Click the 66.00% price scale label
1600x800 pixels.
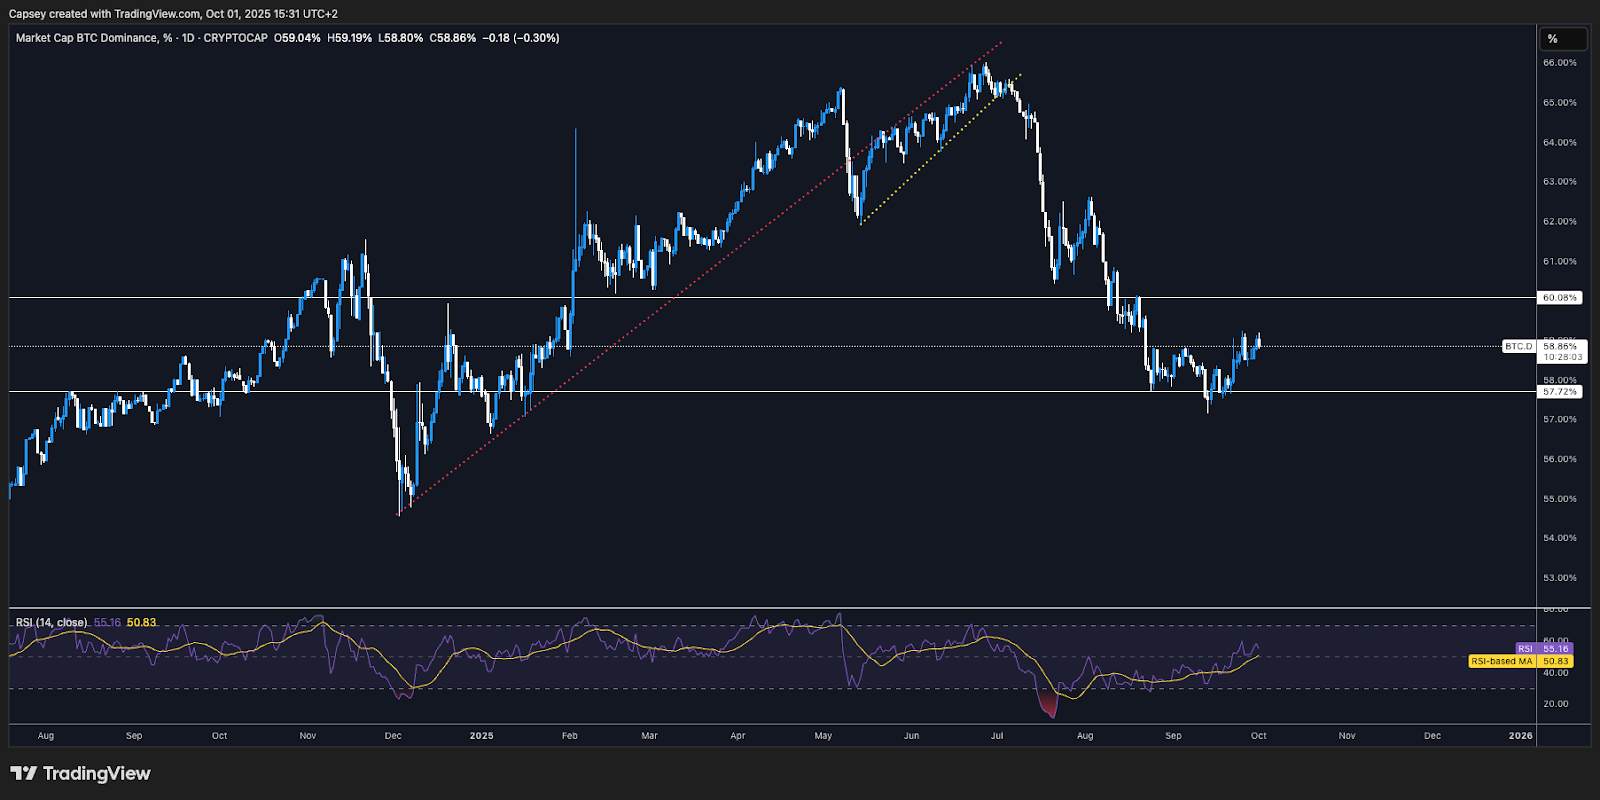[x=1559, y=62]
